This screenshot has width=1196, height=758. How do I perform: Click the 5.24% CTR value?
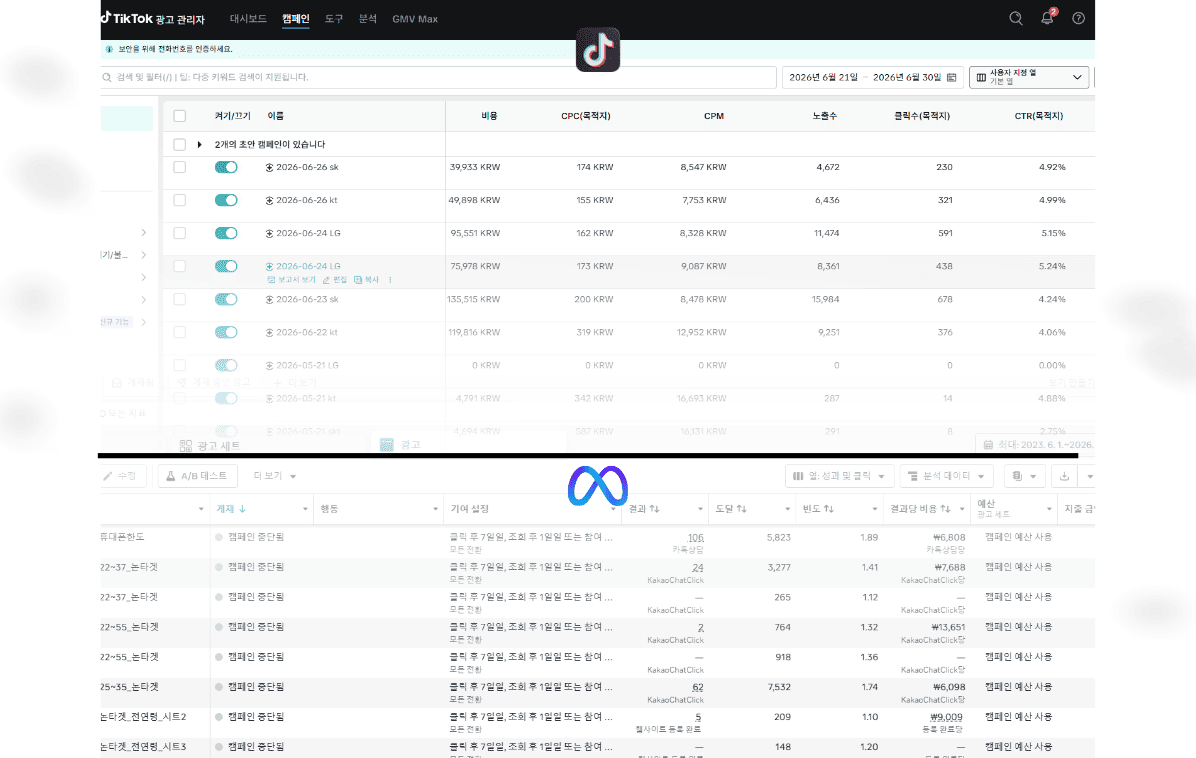1052,266
